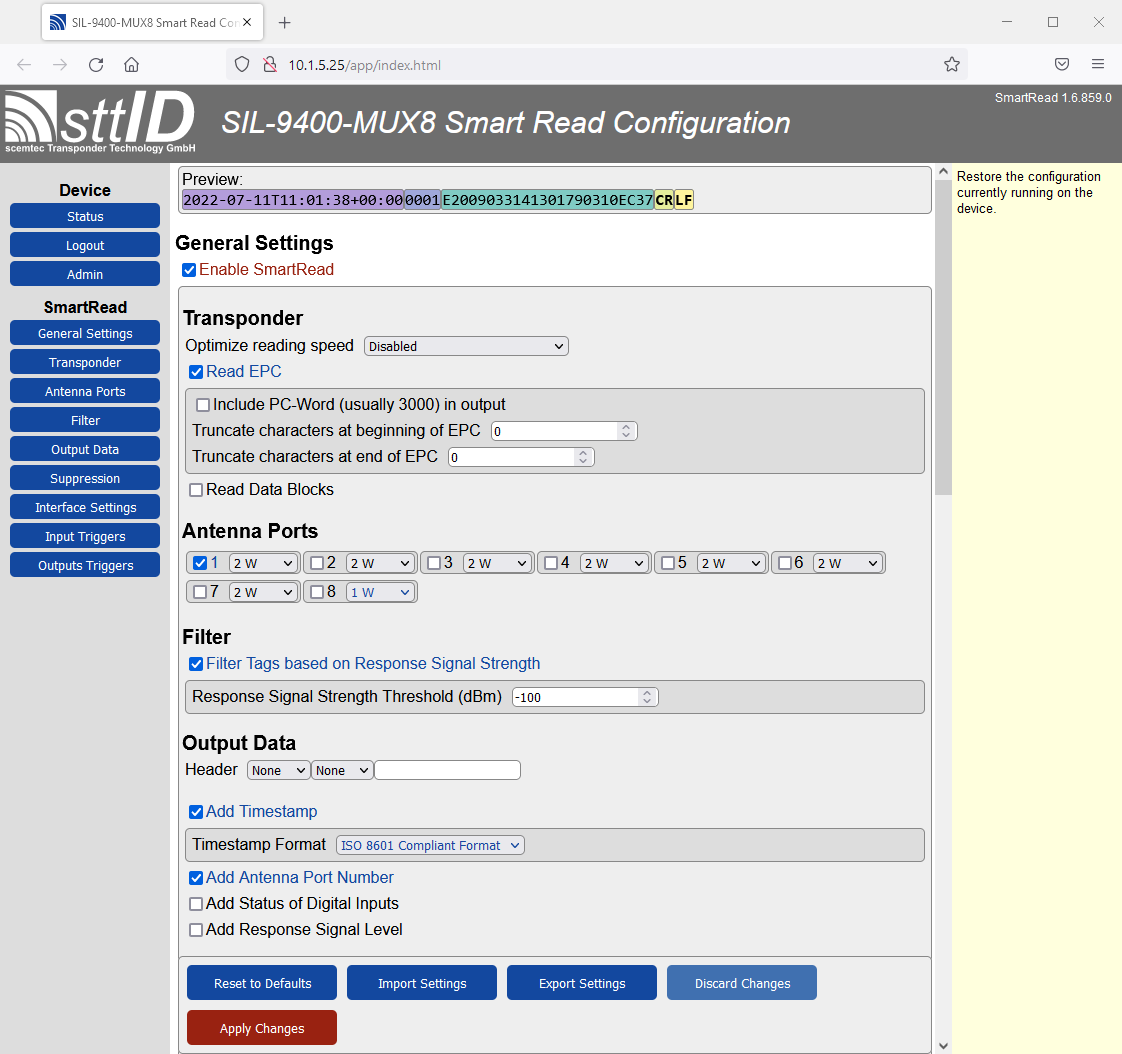Uncheck Add Antenna Port Number

(x=196, y=878)
